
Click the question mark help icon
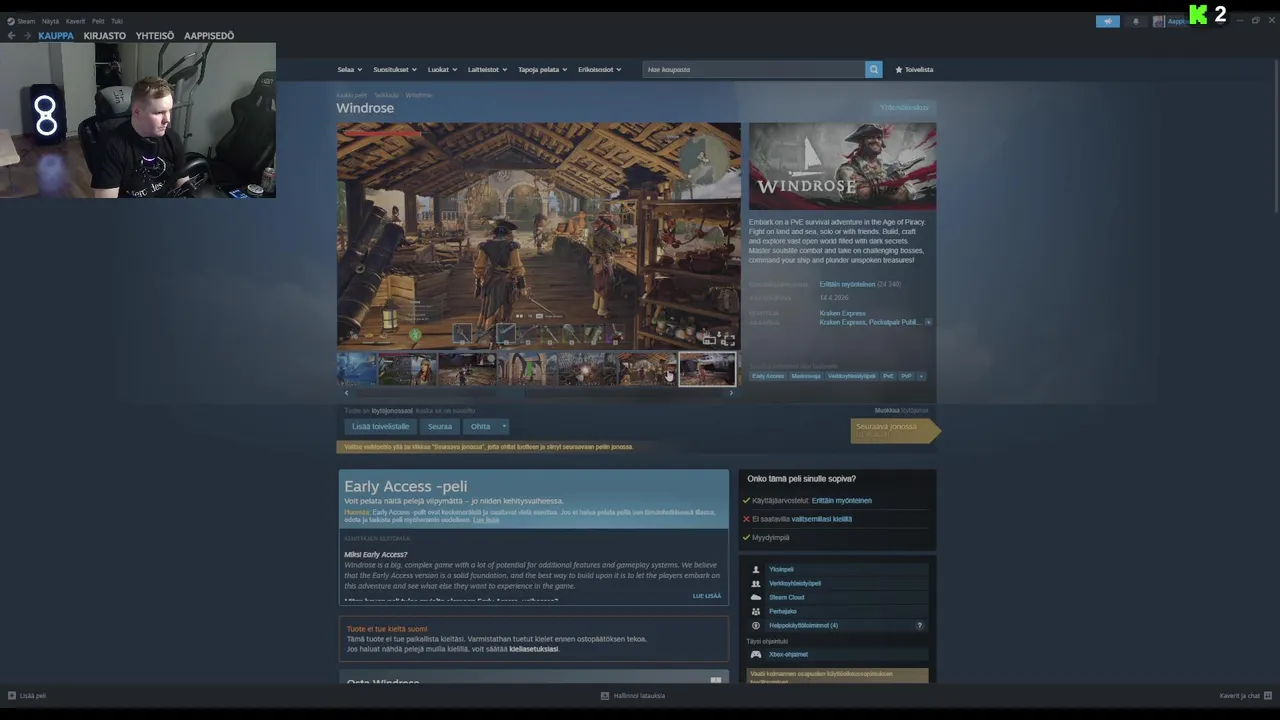(x=920, y=625)
